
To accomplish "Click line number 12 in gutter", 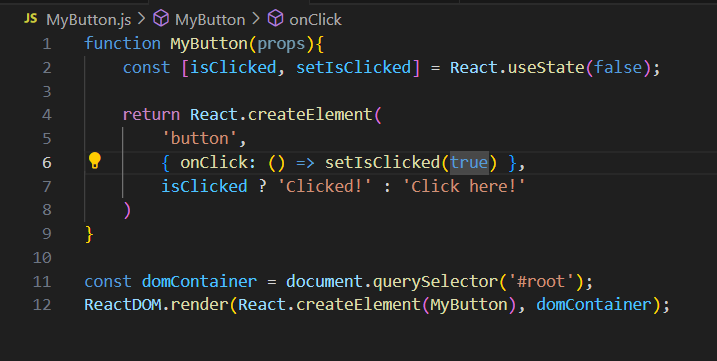I will tap(42, 305).
